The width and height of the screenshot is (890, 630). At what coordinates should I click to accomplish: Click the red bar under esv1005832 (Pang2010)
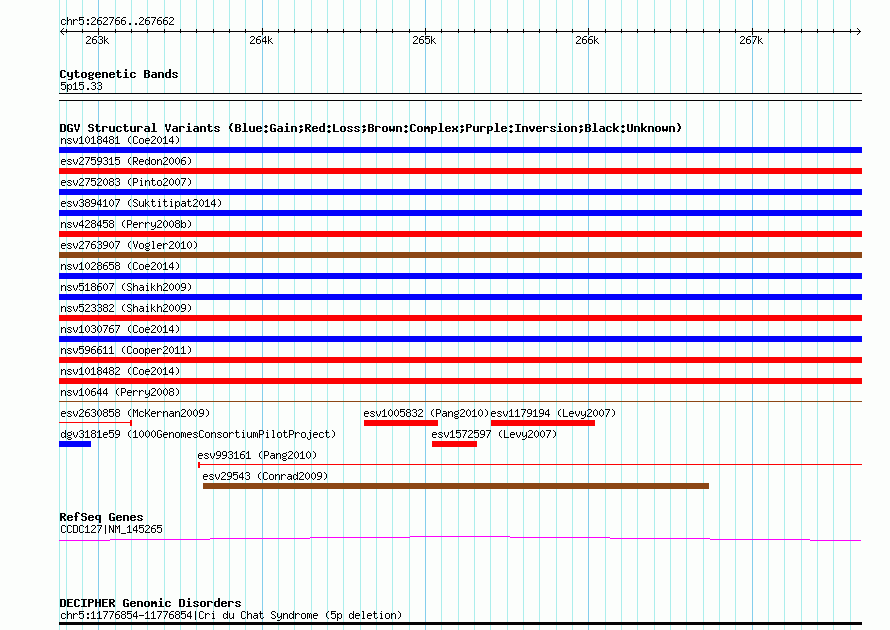[x=400, y=423]
